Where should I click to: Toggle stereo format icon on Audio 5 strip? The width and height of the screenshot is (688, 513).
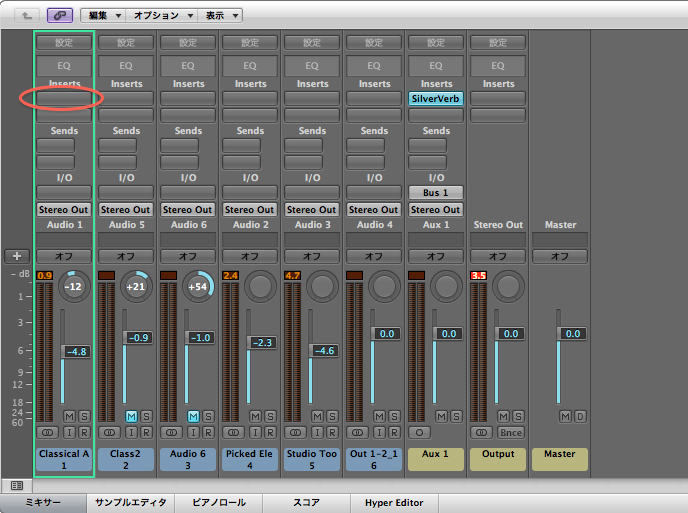(x=109, y=433)
